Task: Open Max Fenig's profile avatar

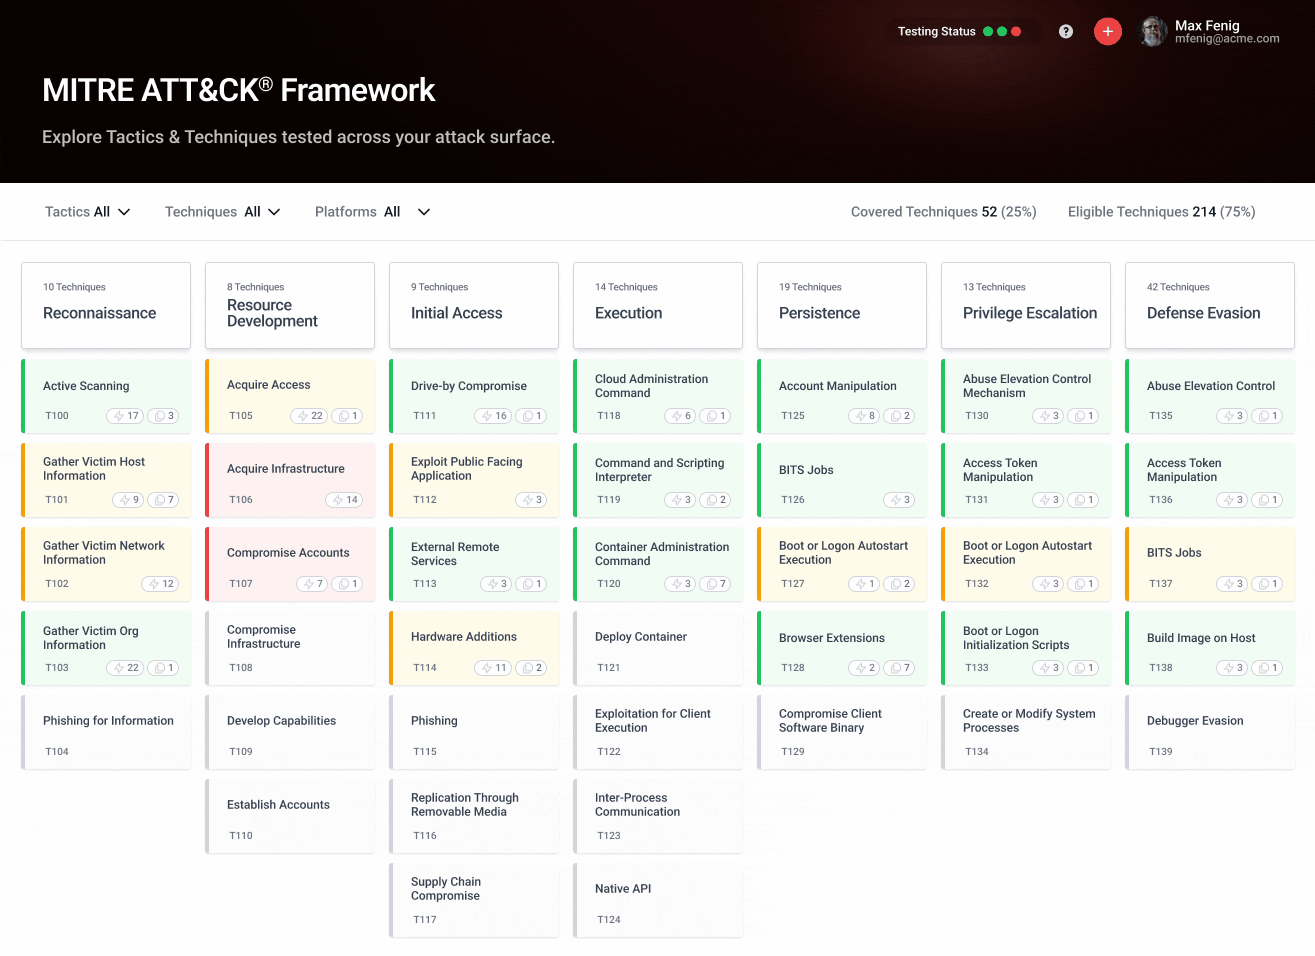Action: [1154, 31]
